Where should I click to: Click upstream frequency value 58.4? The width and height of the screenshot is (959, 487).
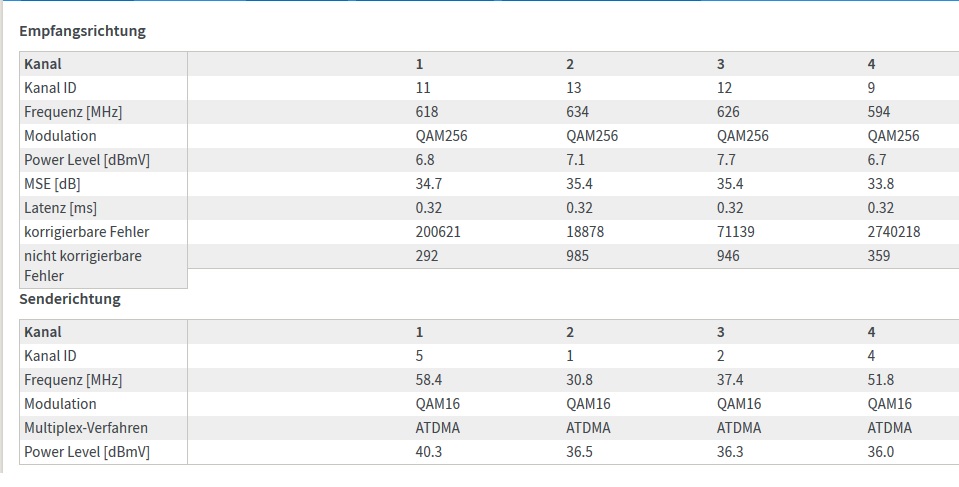[429, 380]
